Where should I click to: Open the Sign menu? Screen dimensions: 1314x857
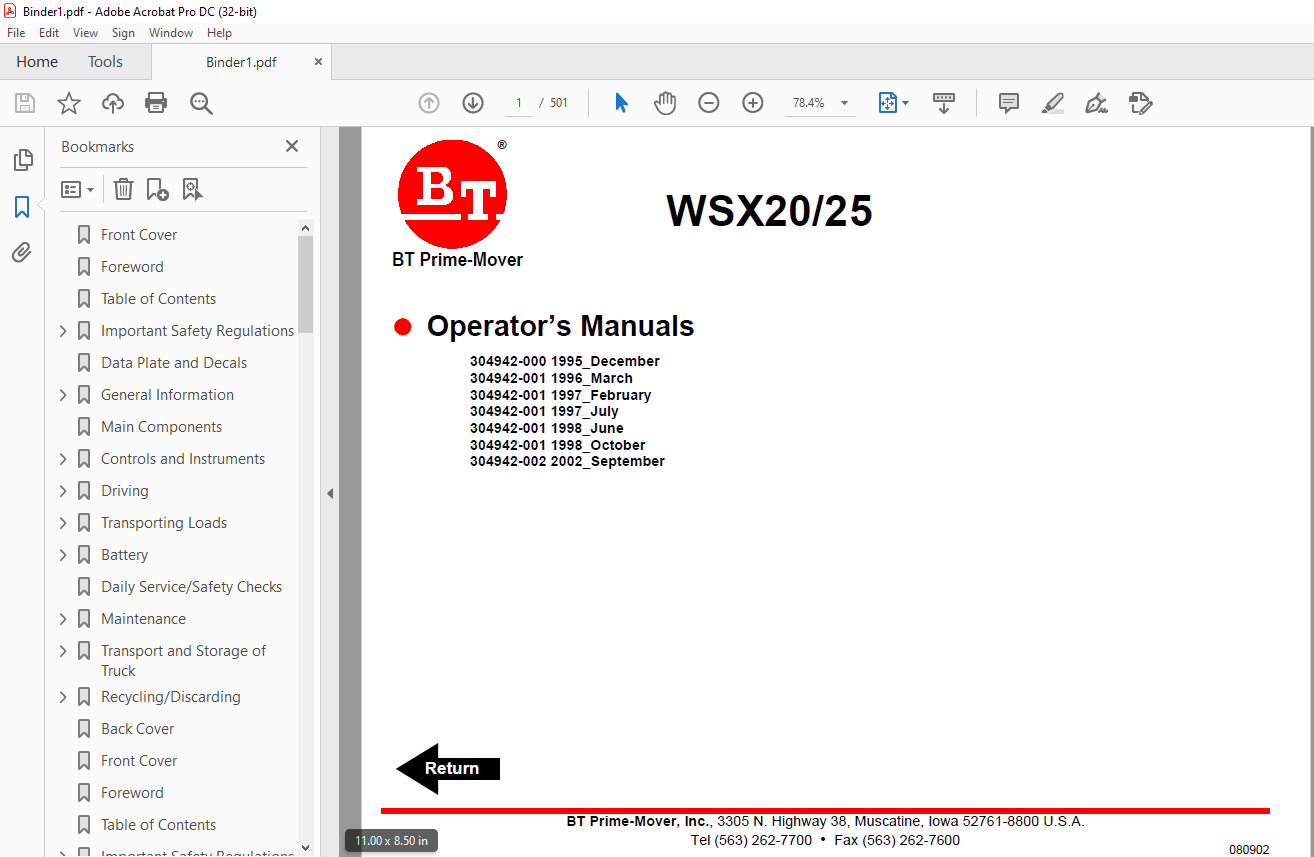point(123,33)
